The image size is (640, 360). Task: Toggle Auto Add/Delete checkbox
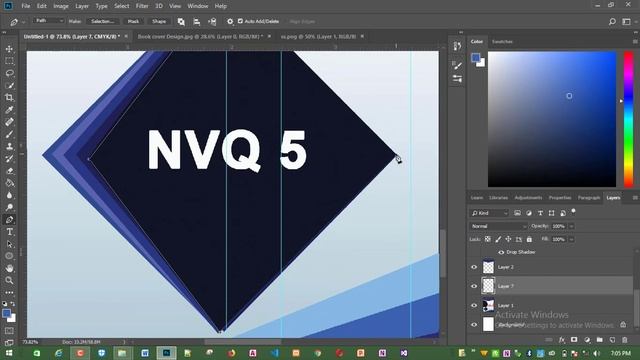click(x=240, y=21)
